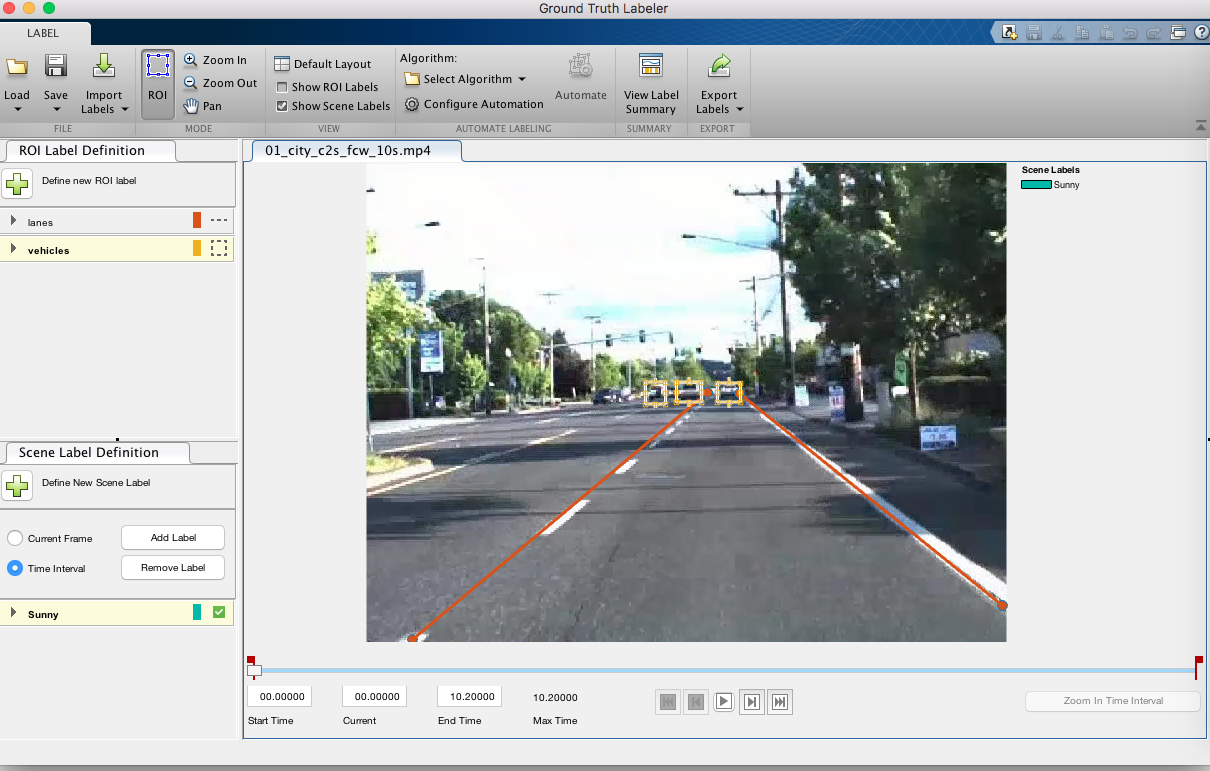Activate the Pan hand tool

(x=202, y=106)
